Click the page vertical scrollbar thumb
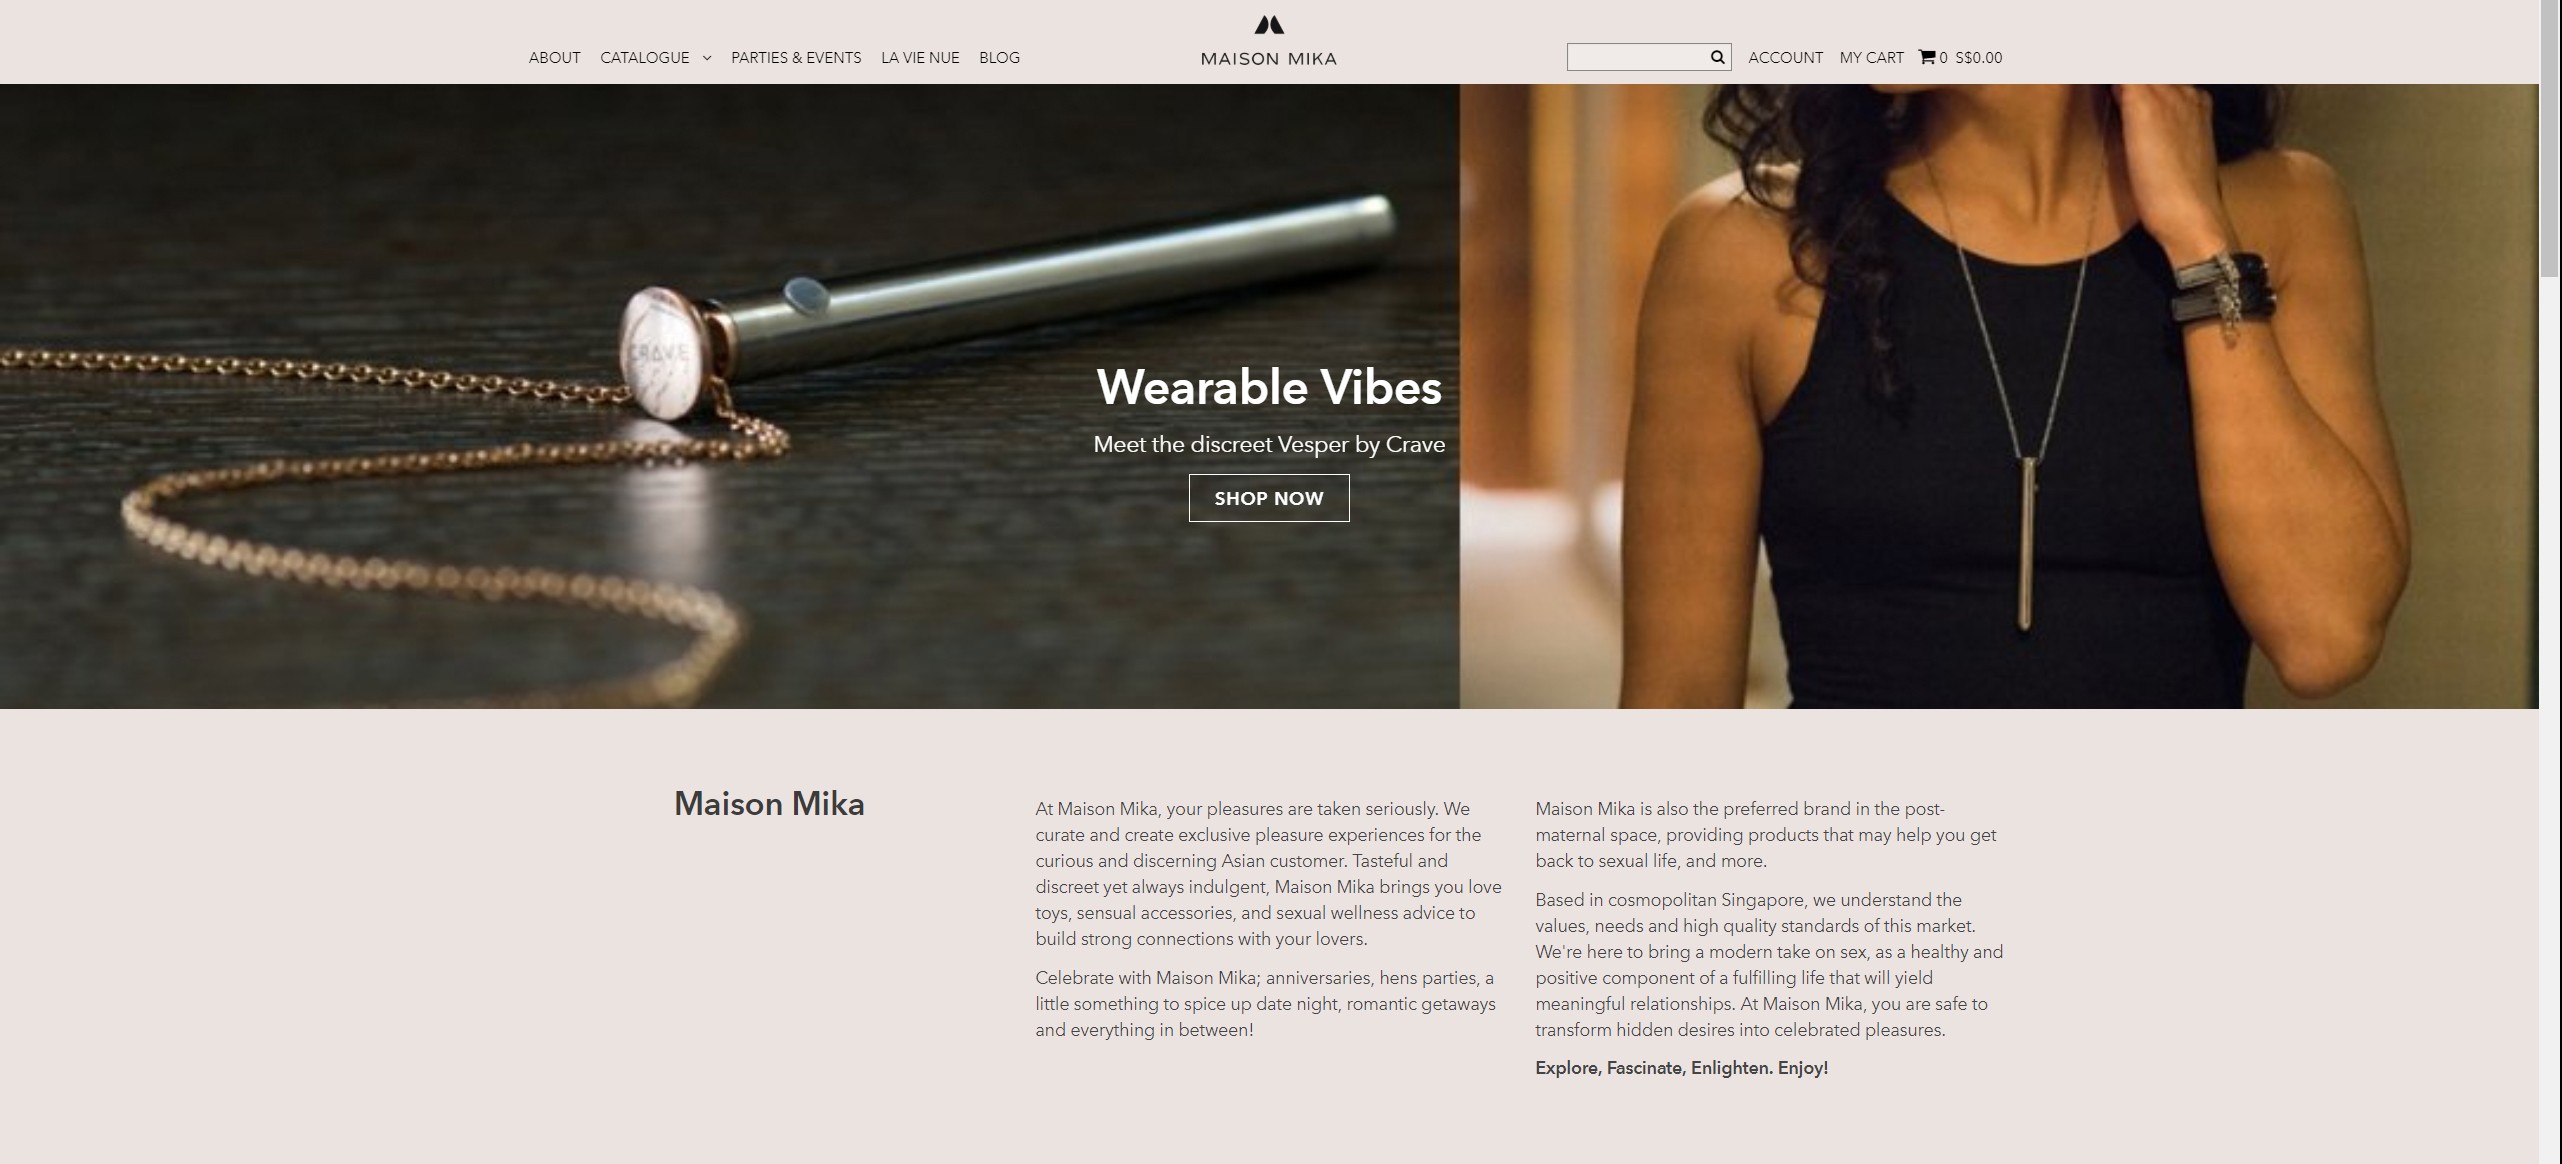Image resolution: width=2562 pixels, height=1164 pixels. click(x=2551, y=140)
